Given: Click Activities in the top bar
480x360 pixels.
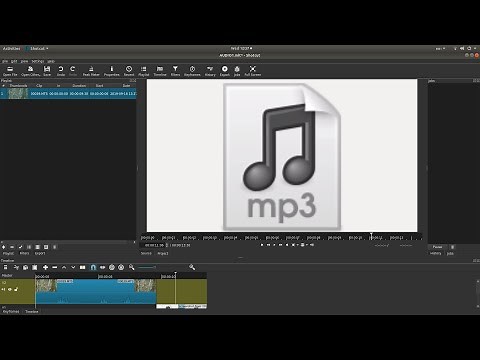Looking at the screenshot, I should pyautogui.click(x=12, y=49).
